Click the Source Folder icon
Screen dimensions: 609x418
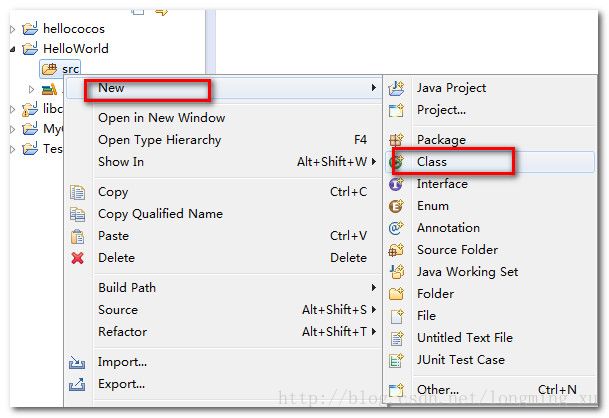[x=396, y=250]
